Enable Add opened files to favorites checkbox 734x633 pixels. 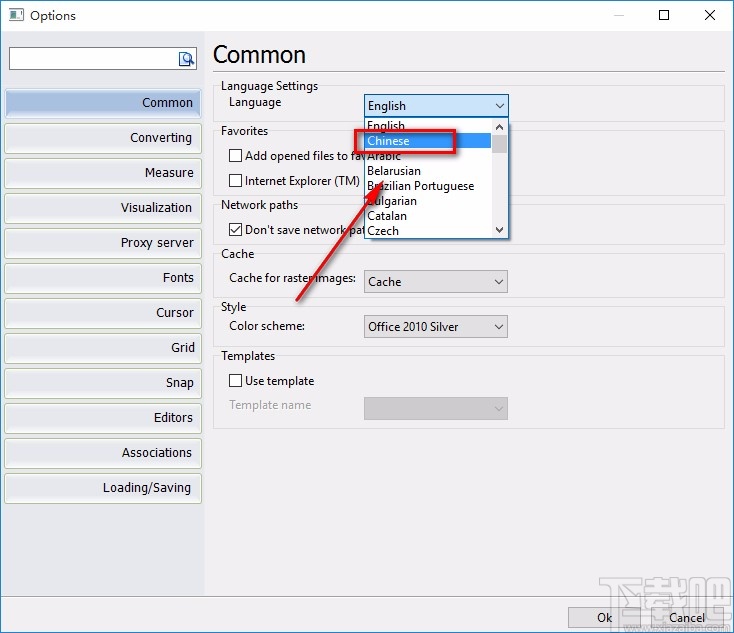(235, 155)
